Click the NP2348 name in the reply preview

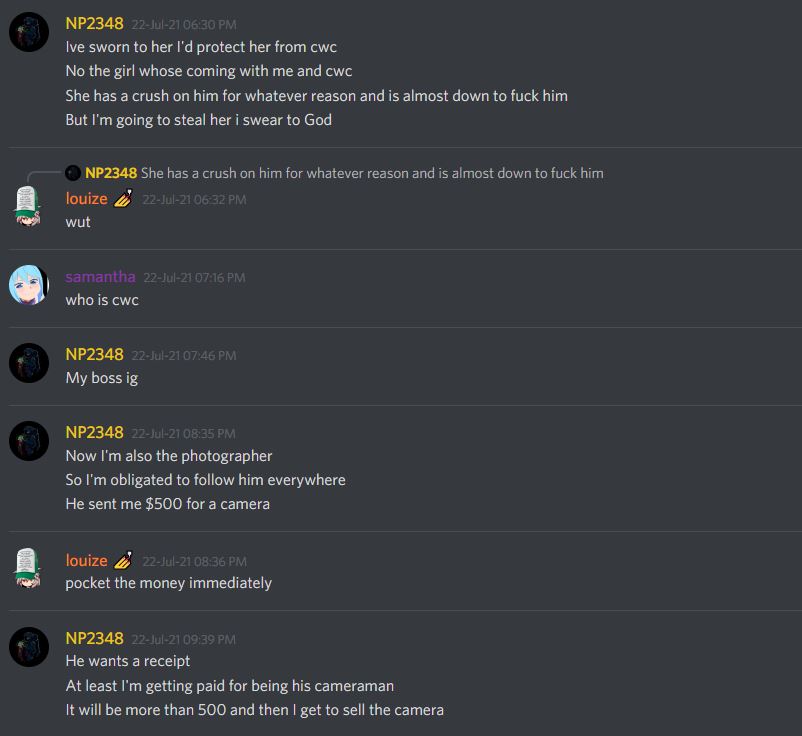coord(111,173)
